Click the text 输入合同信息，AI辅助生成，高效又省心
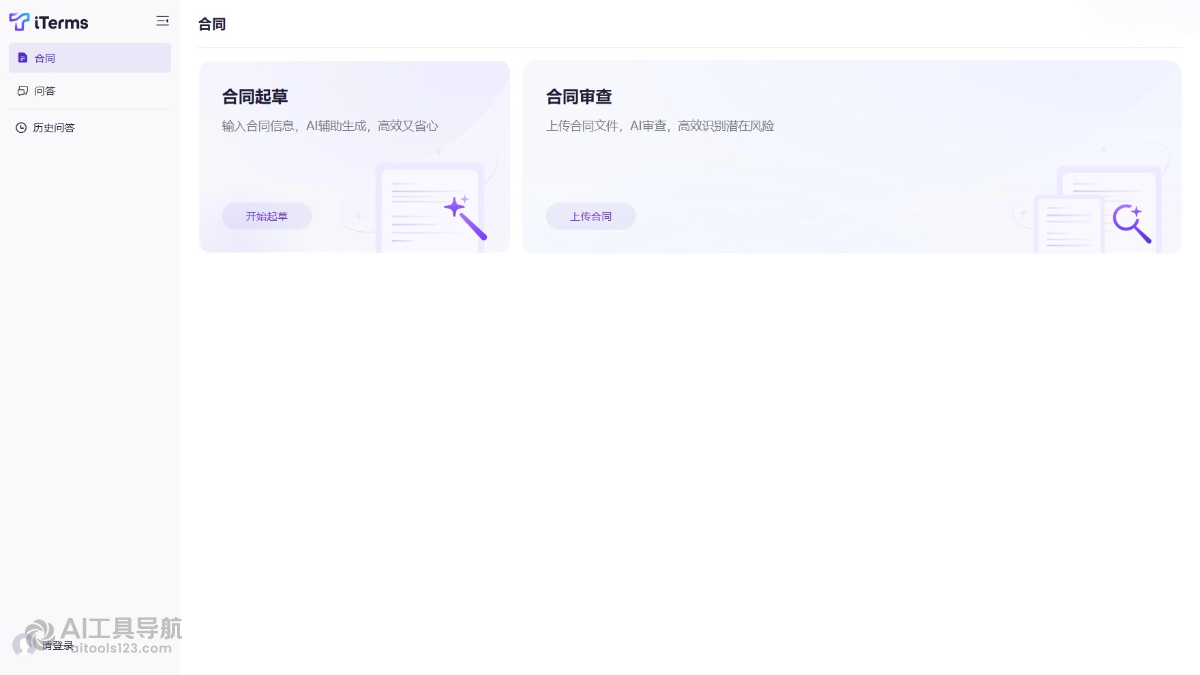 click(x=330, y=126)
